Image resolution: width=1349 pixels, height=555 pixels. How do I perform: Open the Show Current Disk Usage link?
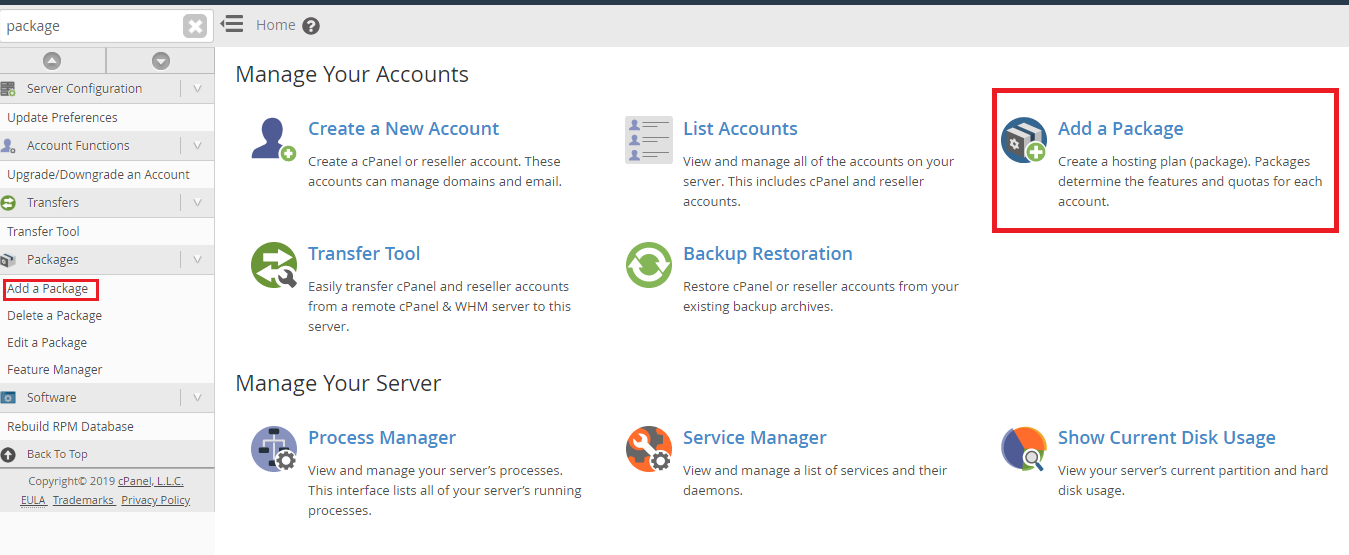(1167, 438)
